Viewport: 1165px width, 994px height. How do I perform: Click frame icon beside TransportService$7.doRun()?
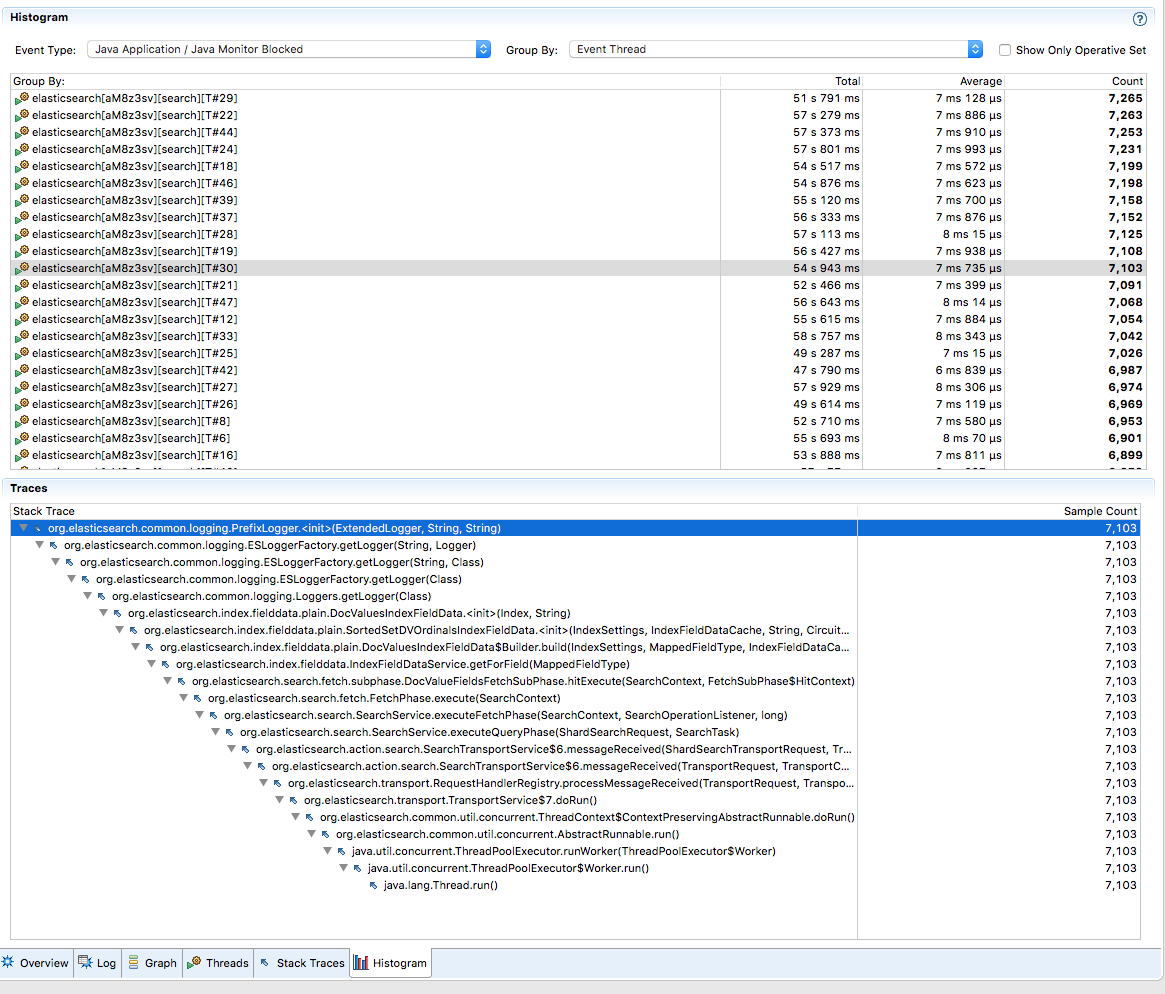pos(293,801)
